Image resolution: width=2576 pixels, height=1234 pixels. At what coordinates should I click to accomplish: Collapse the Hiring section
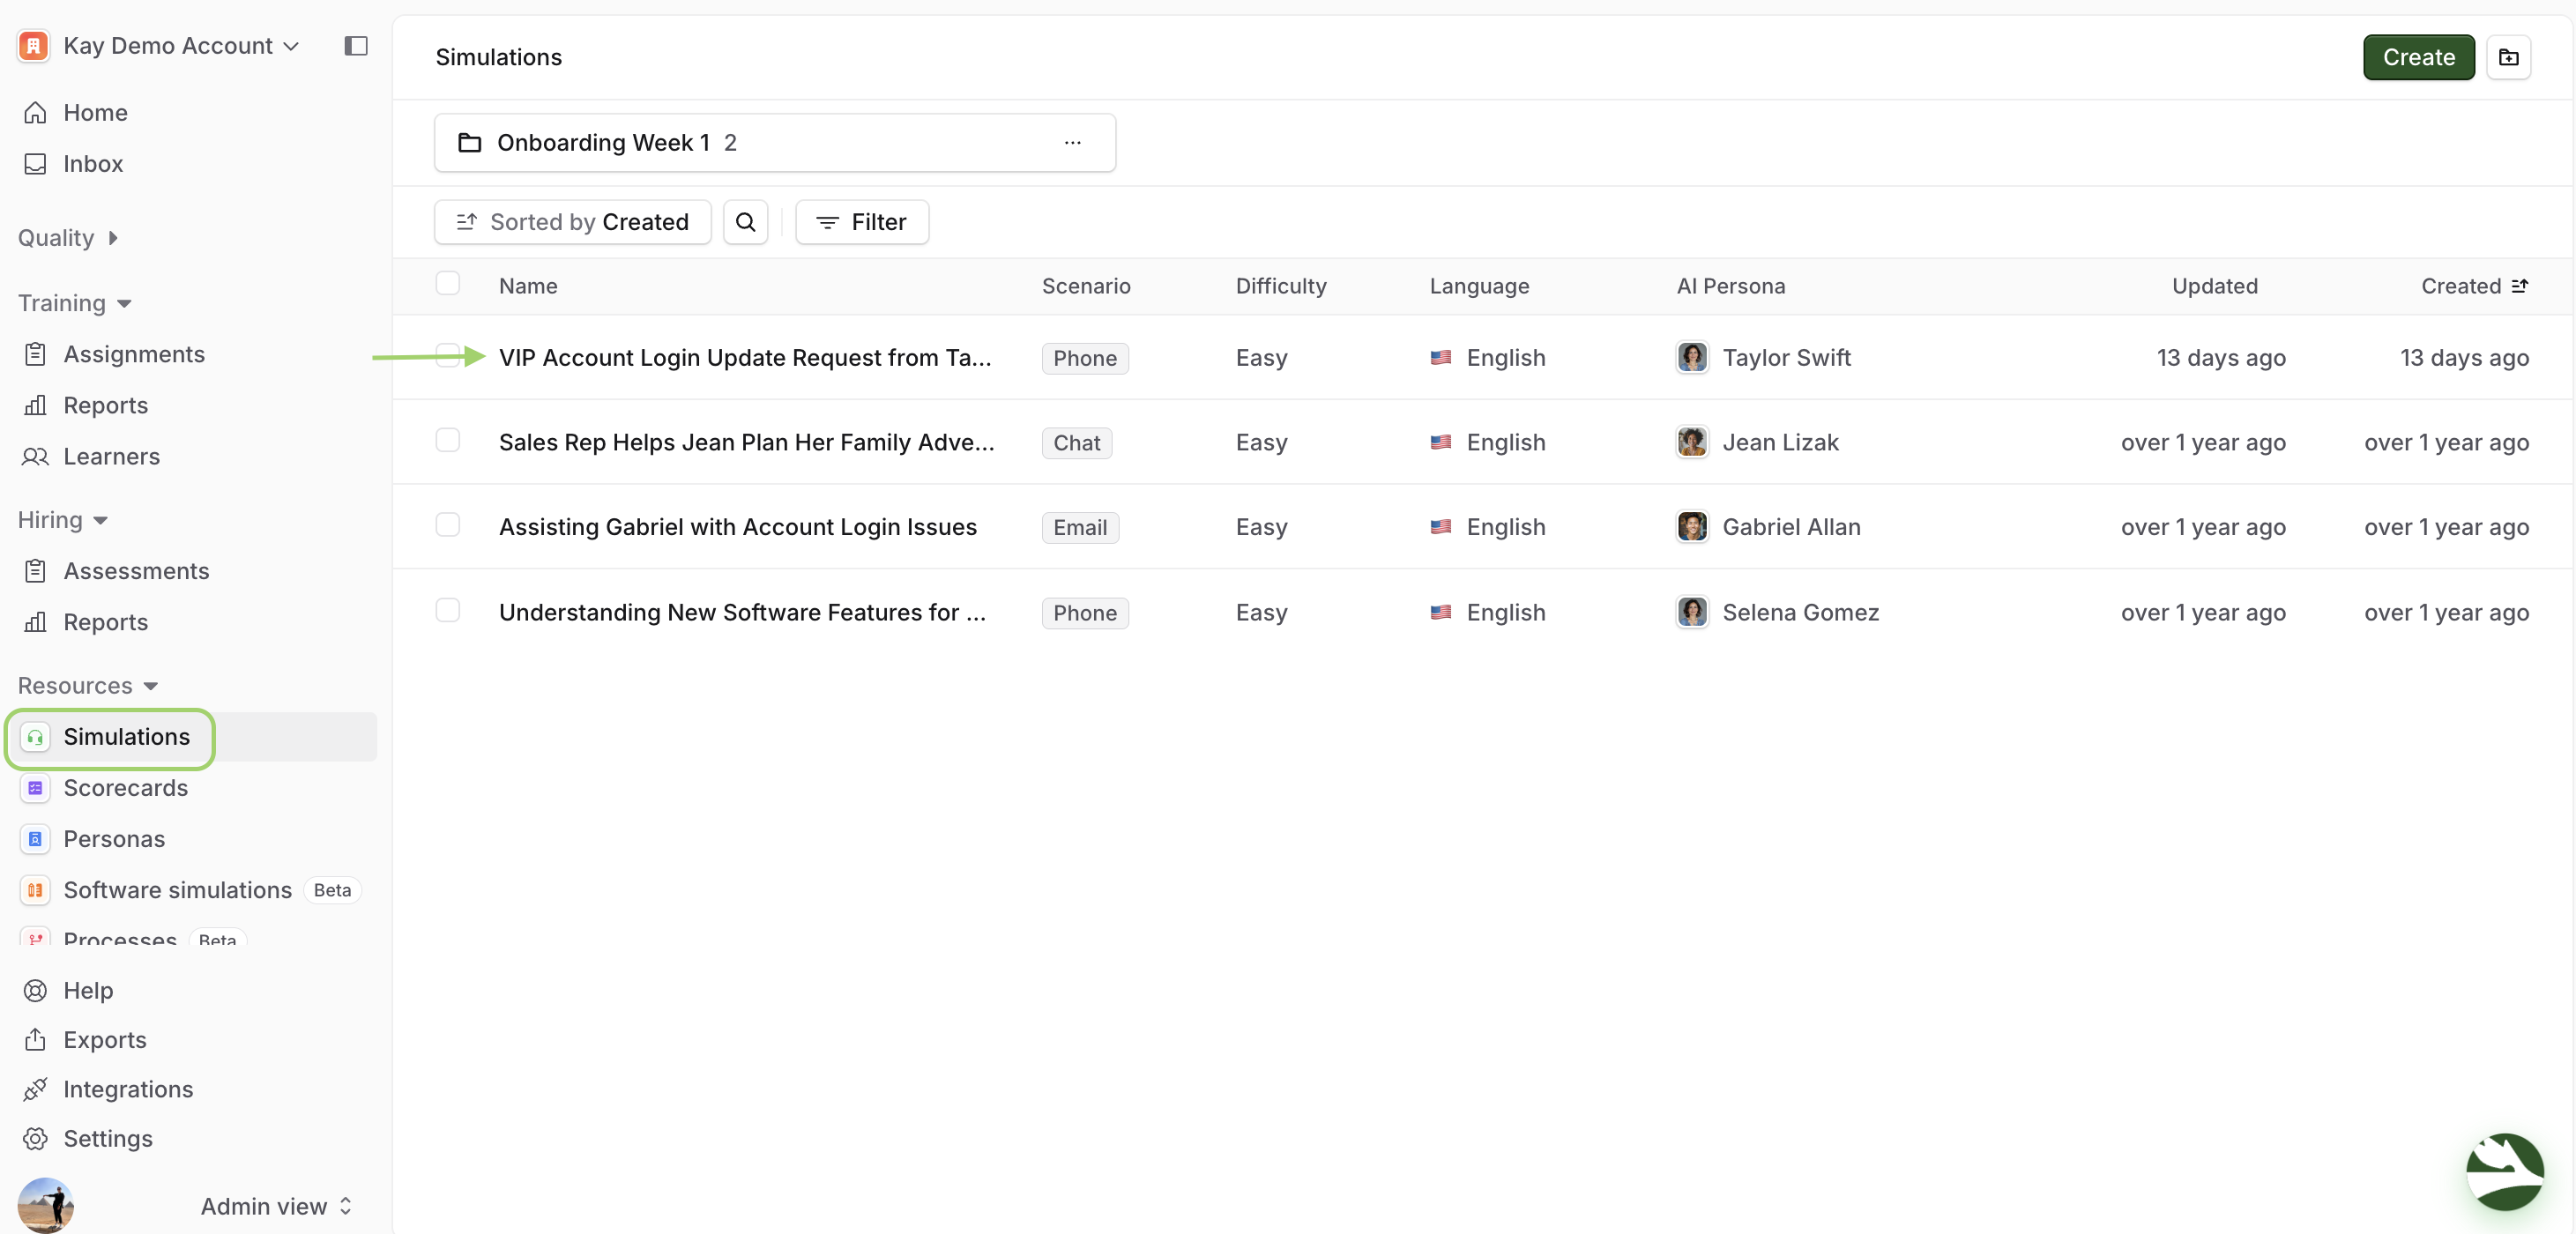[63, 520]
